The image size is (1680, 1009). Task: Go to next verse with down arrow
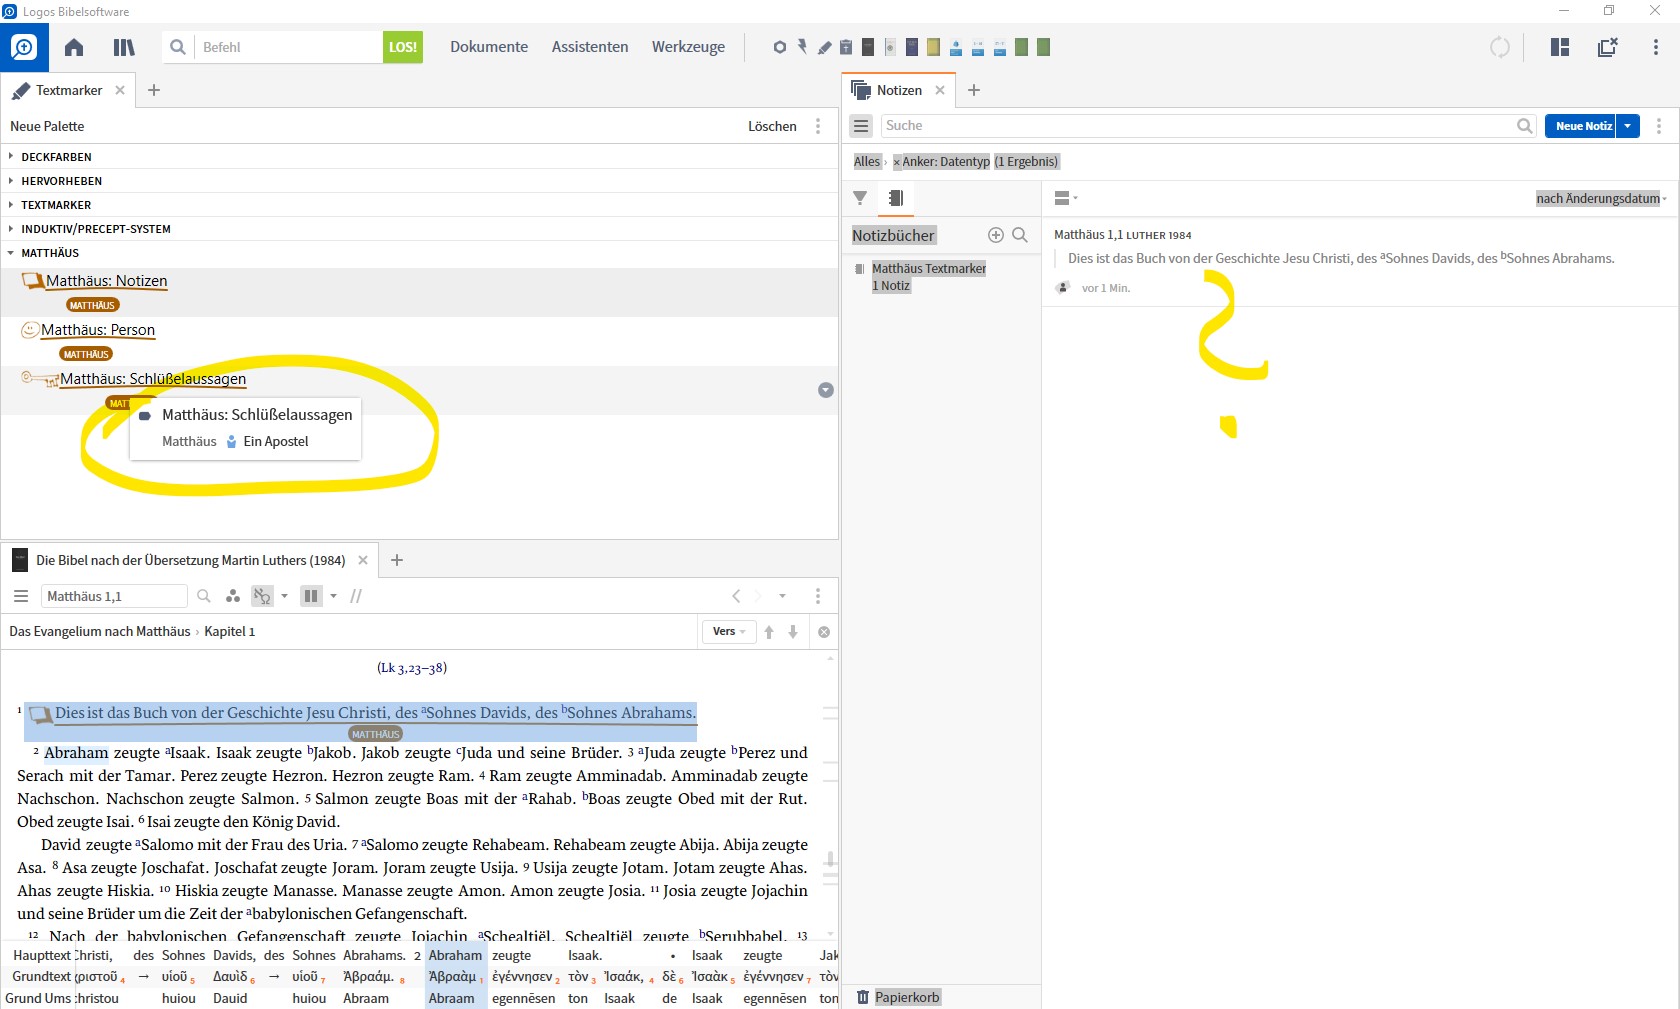pos(793,632)
